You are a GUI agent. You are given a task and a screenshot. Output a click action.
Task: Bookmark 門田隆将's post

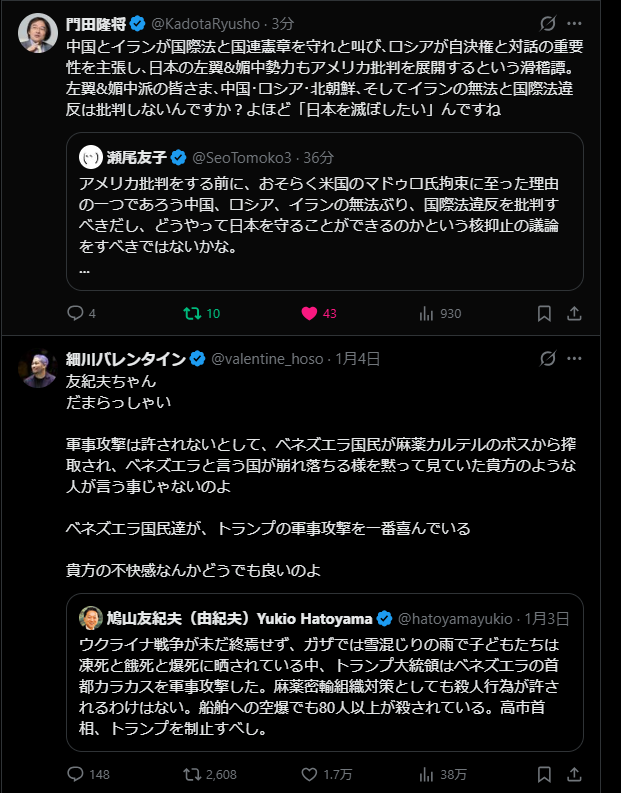tap(544, 313)
